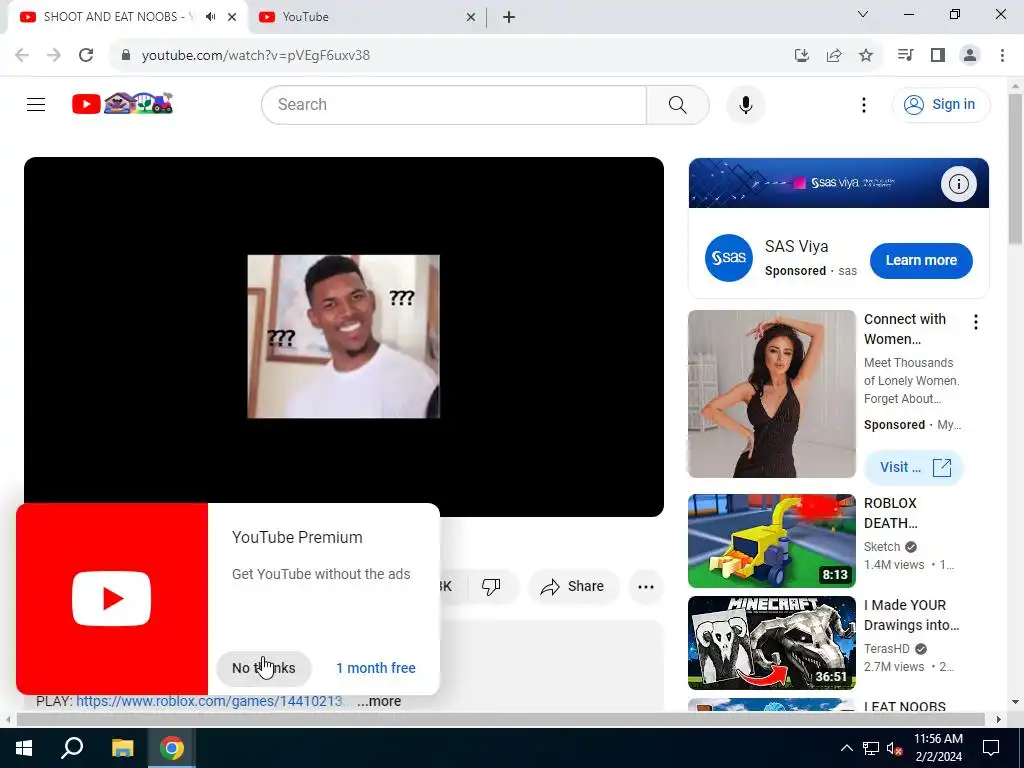Click Chrome icon in taskbar

tap(172, 748)
